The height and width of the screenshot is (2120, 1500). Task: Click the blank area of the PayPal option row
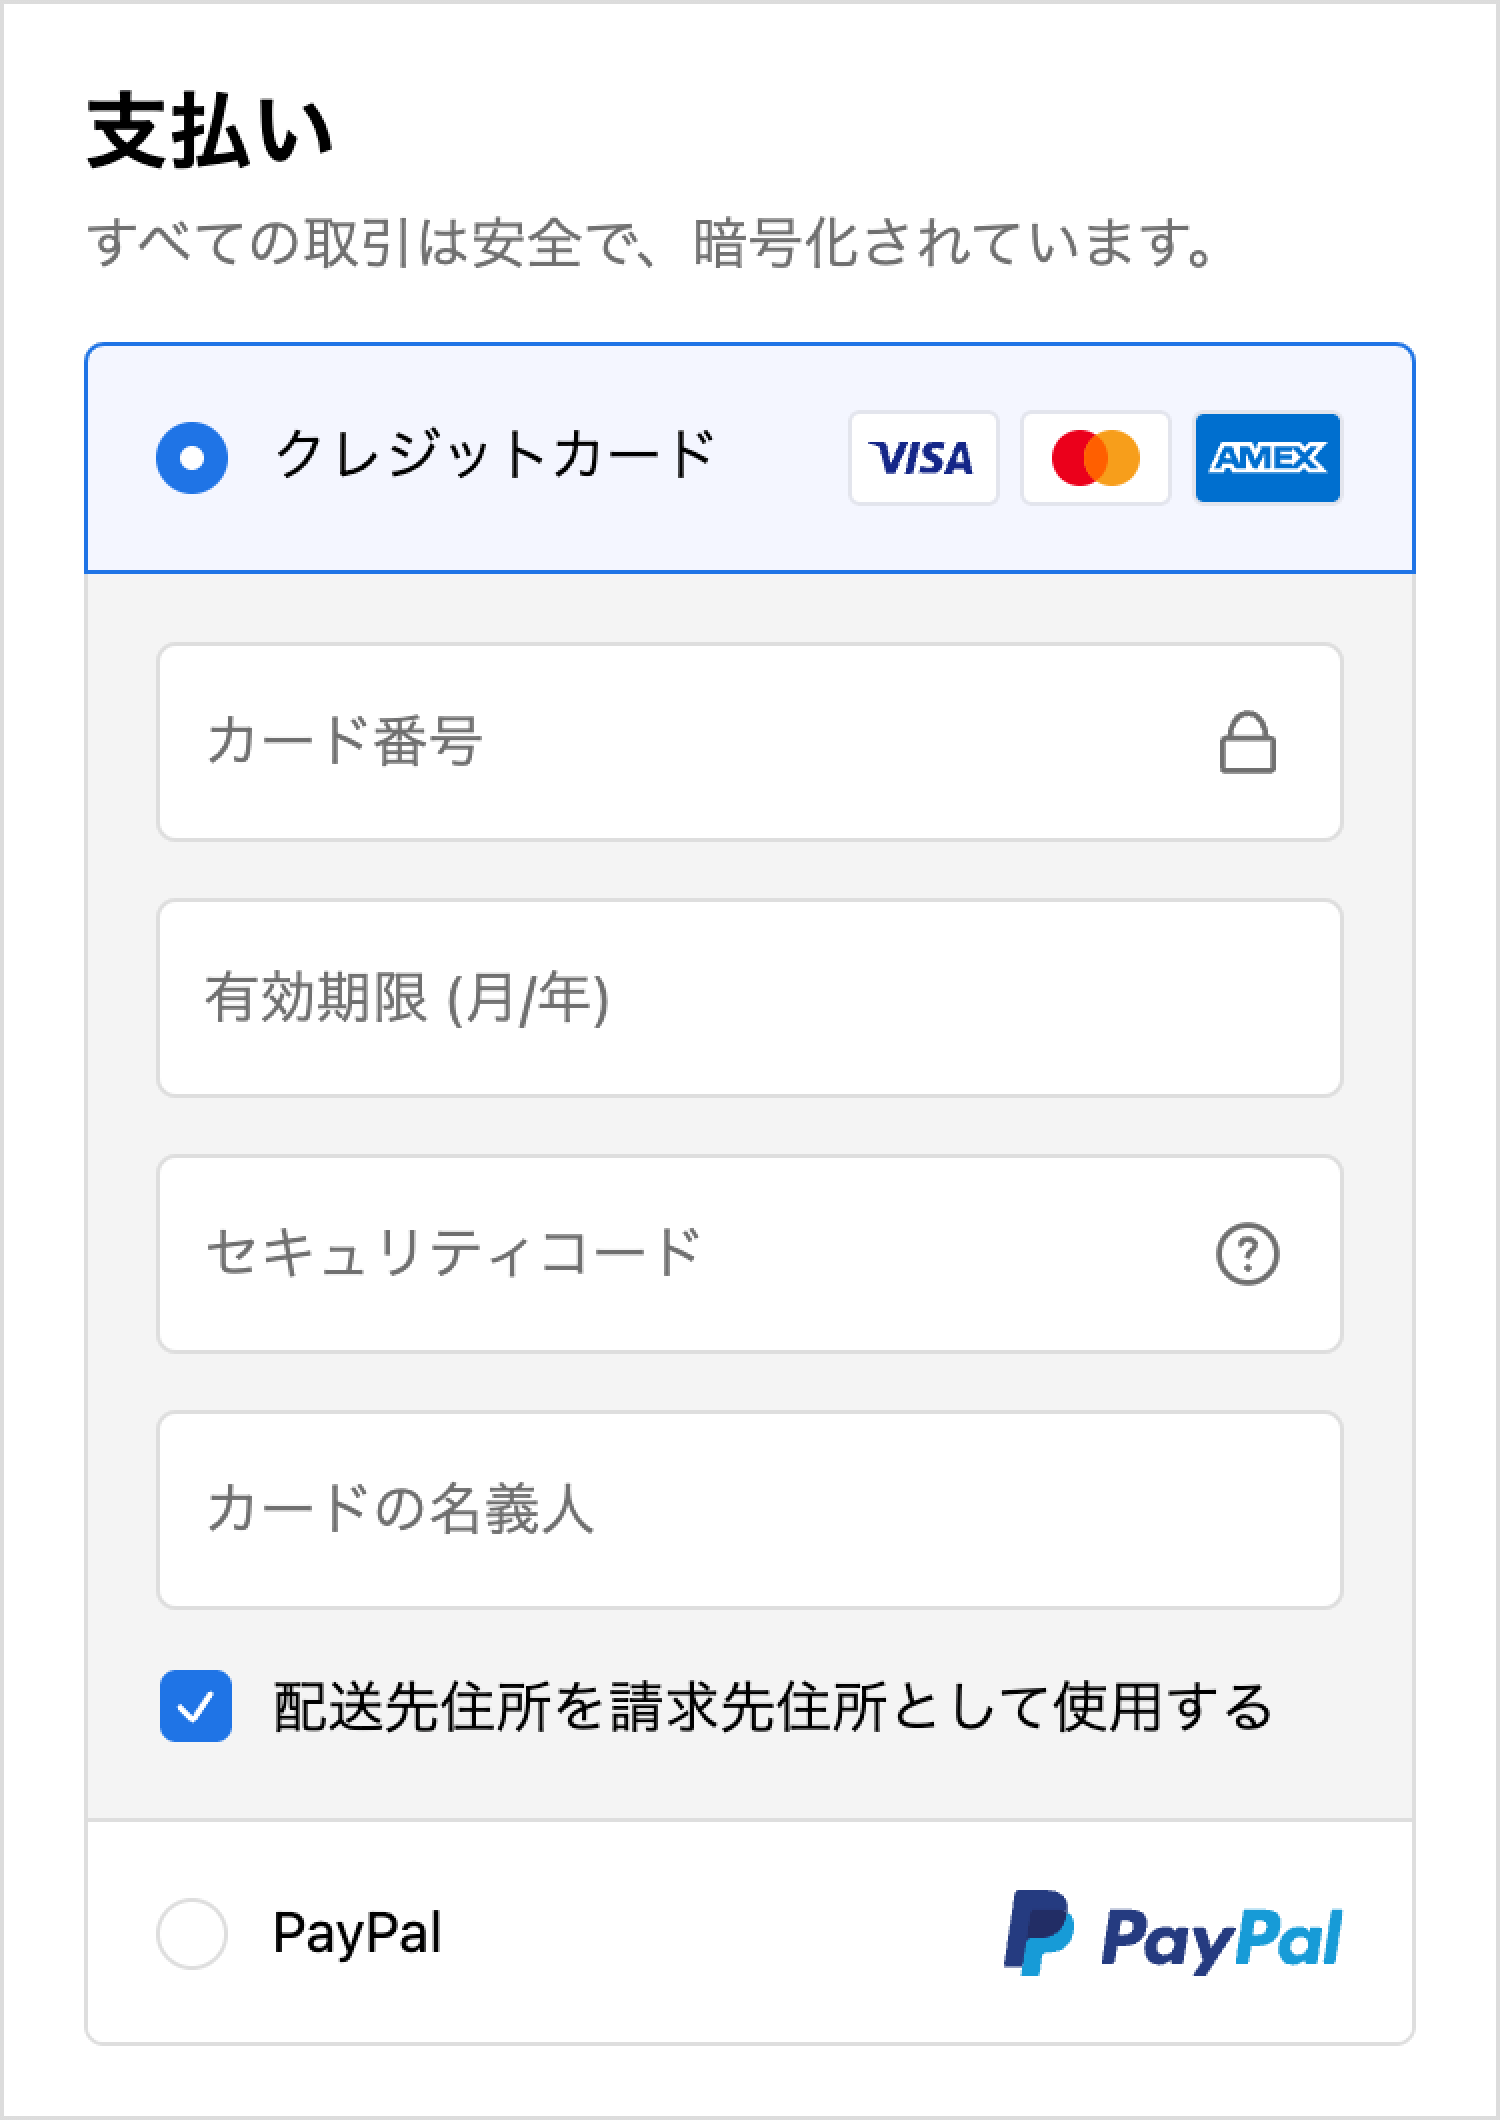[x=720, y=1933]
